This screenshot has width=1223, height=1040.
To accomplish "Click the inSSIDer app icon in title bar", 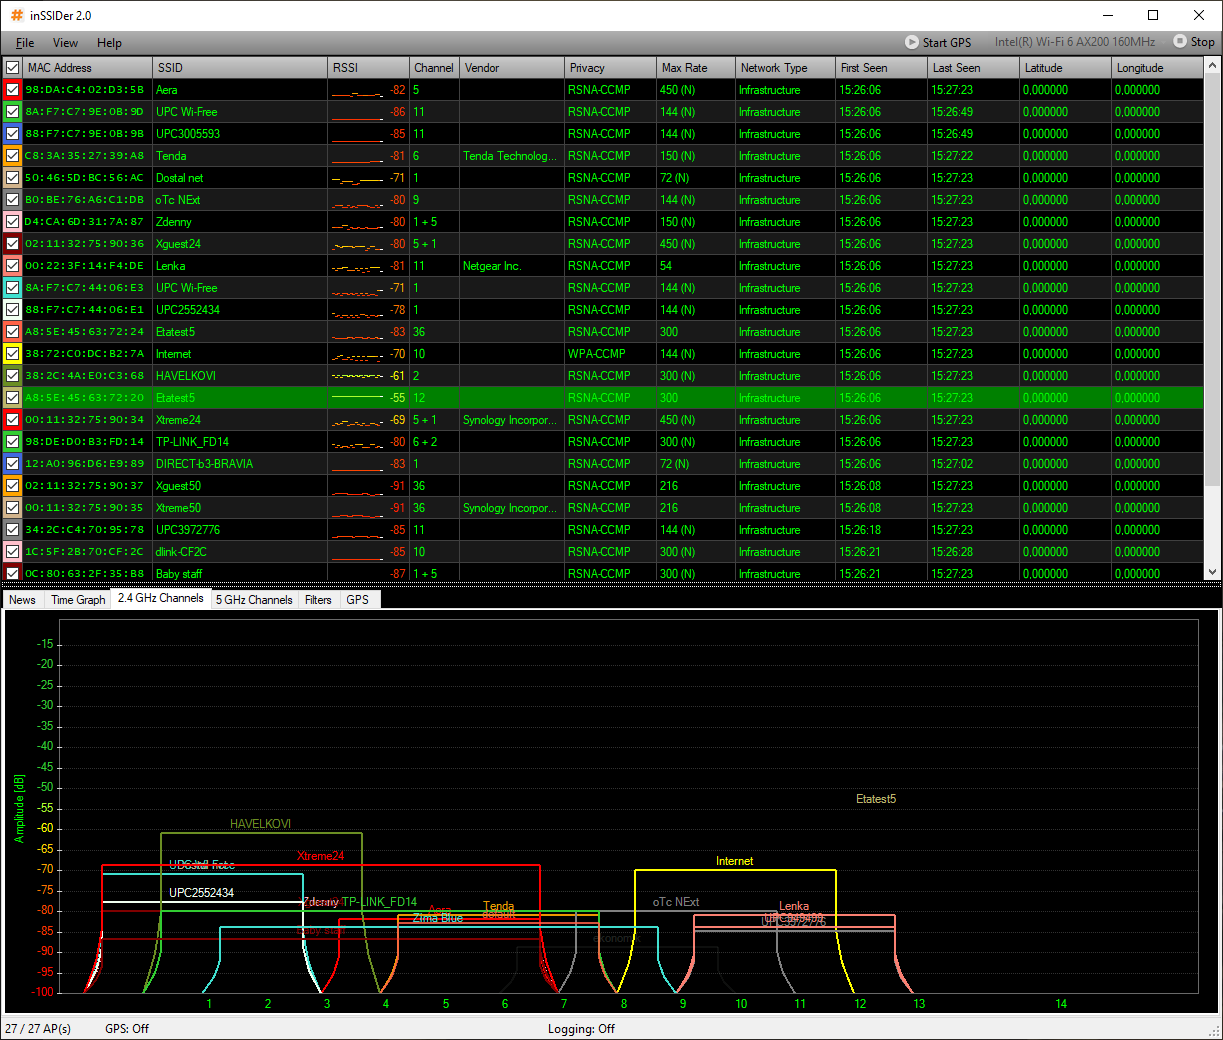I will (x=16, y=15).
